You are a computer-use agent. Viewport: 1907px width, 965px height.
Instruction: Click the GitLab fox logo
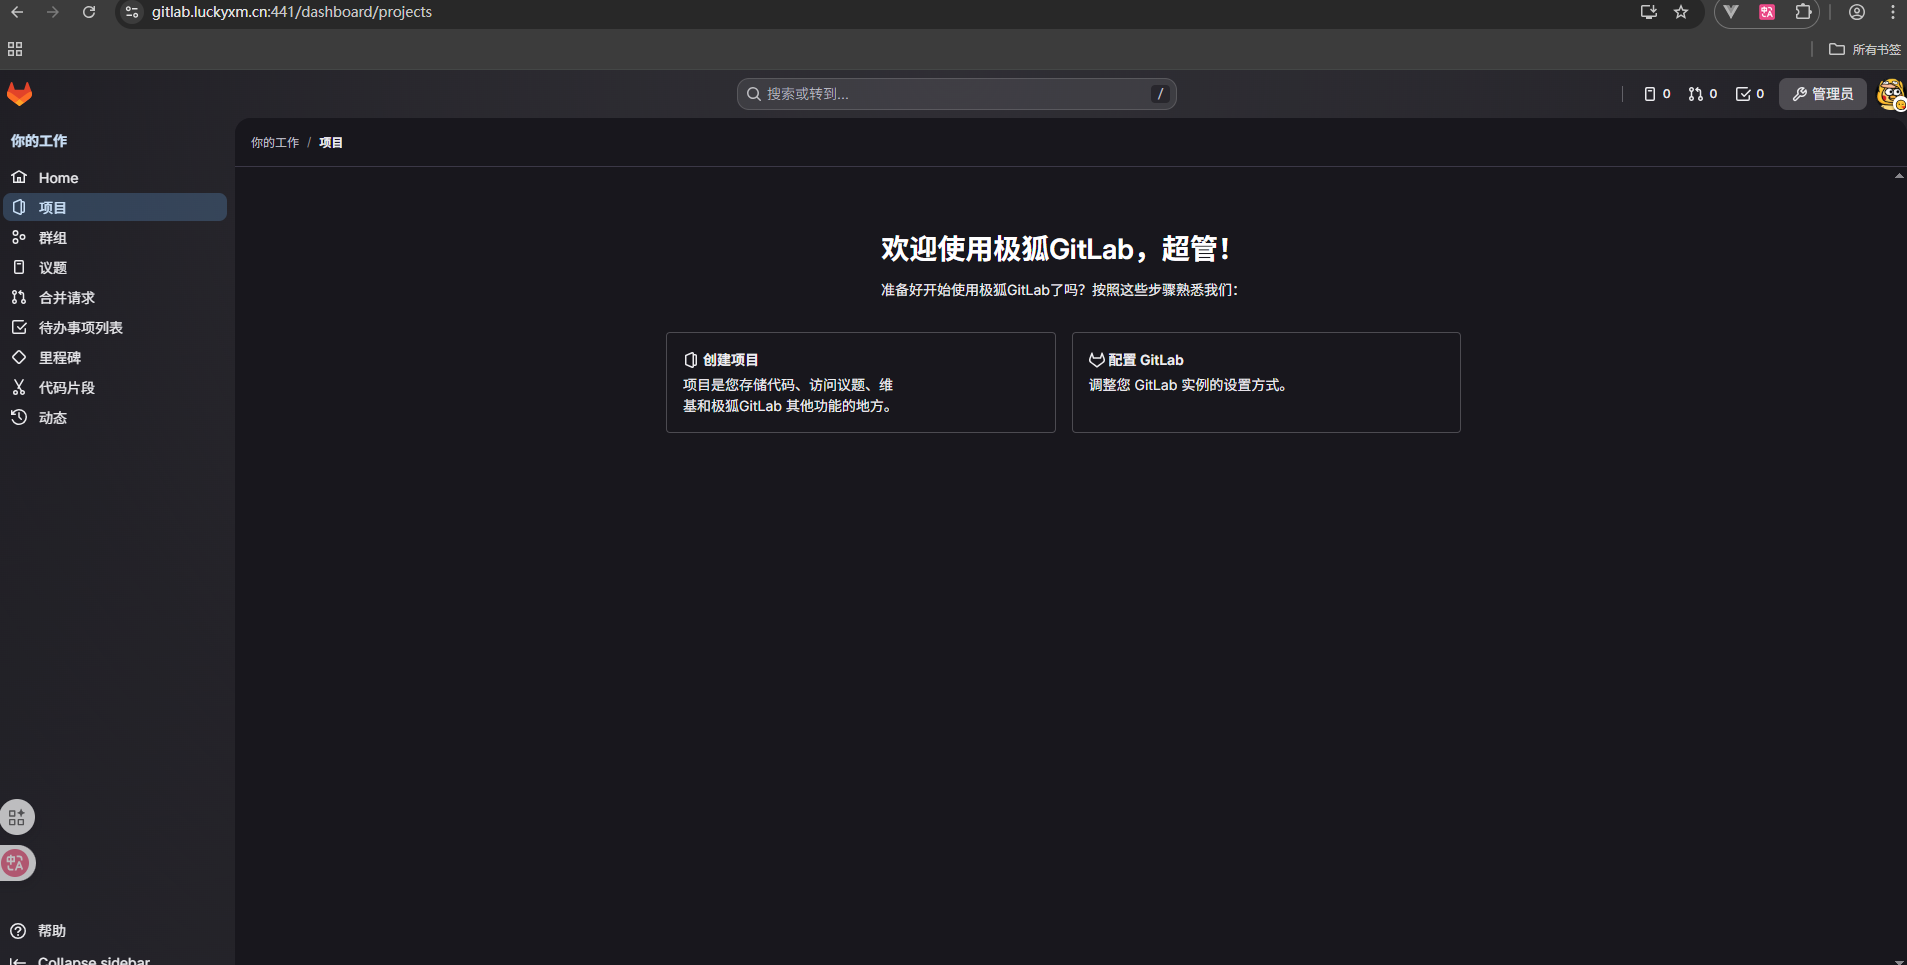click(20, 94)
